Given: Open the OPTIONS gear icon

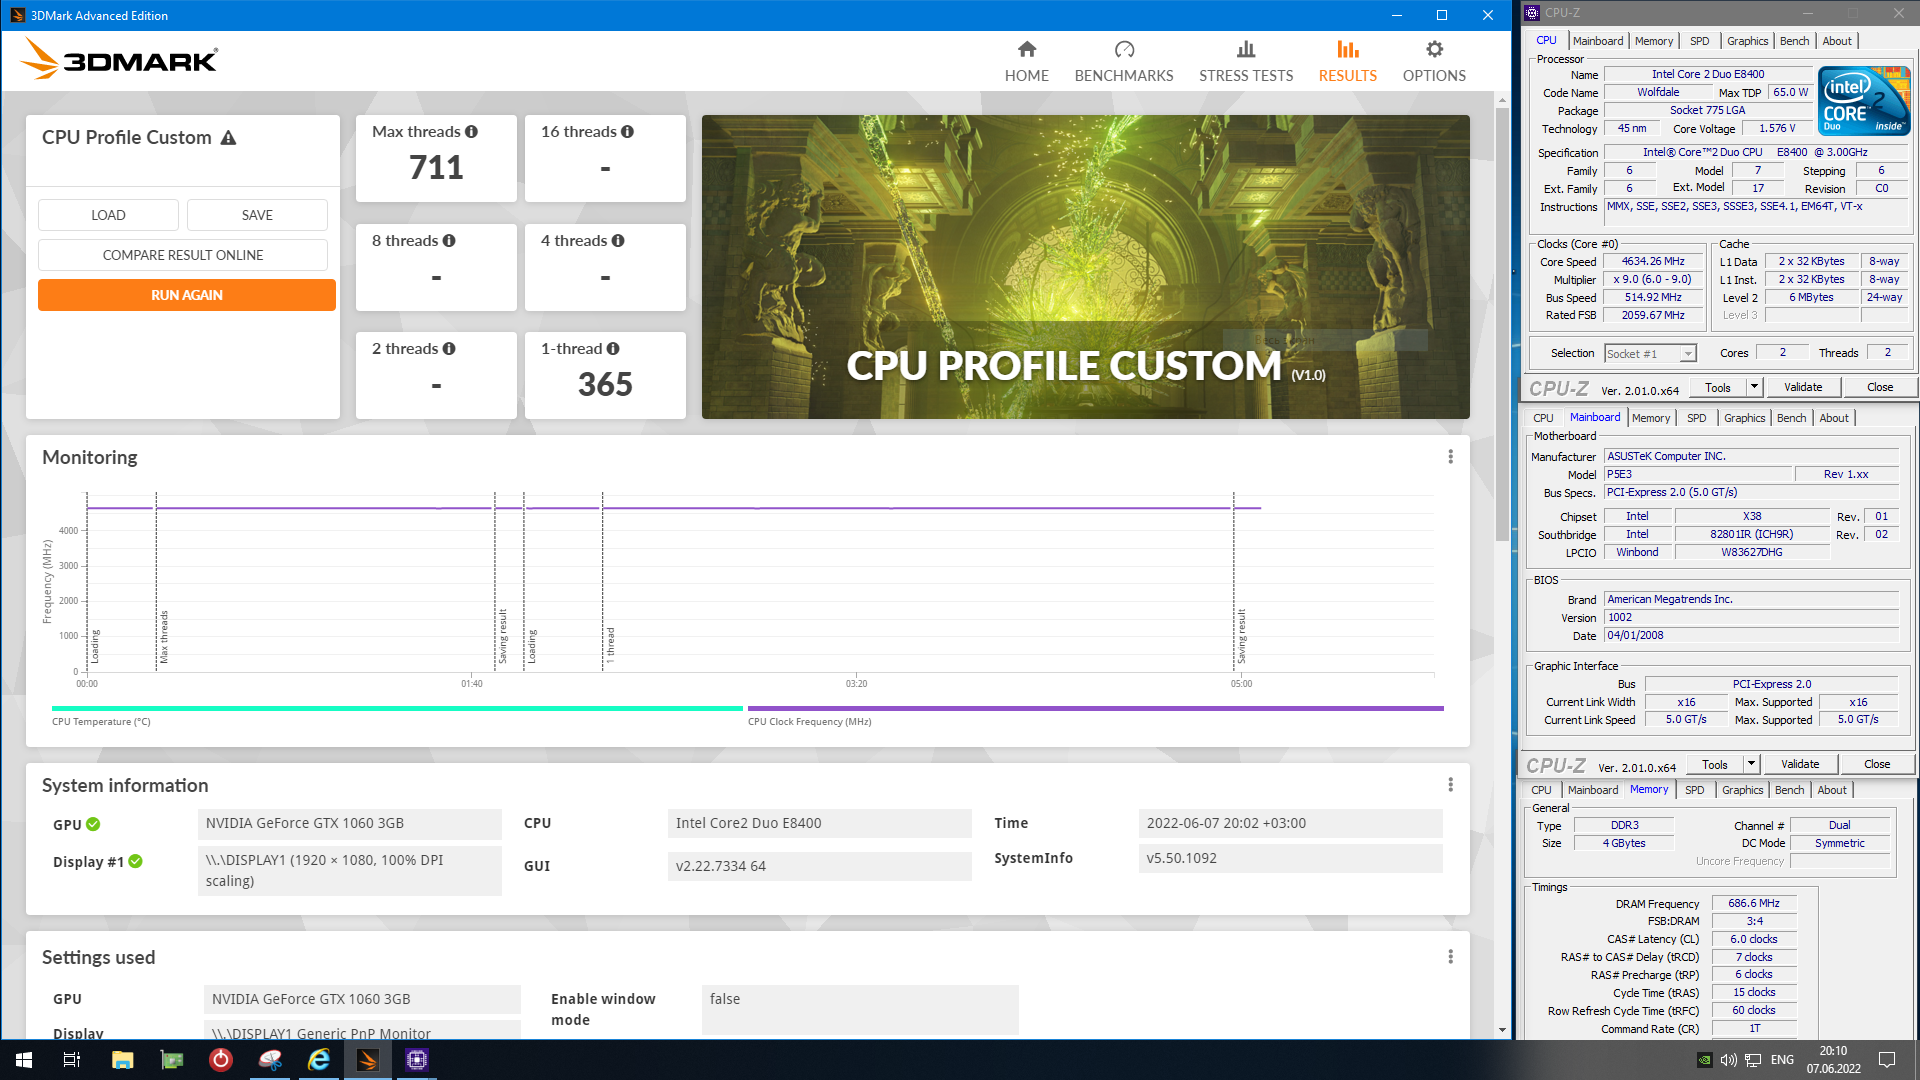Looking at the screenshot, I should pos(1434,50).
